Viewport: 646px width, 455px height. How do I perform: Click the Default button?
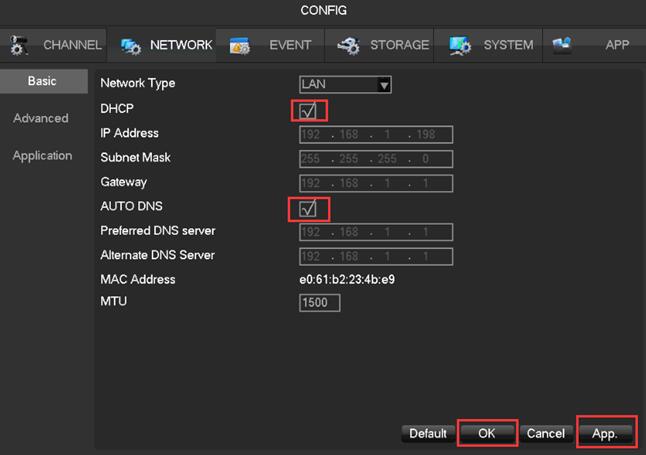pos(427,433)
